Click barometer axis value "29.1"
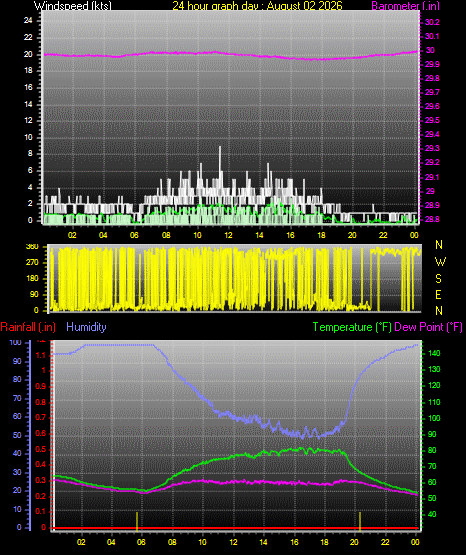 (432, 177)
